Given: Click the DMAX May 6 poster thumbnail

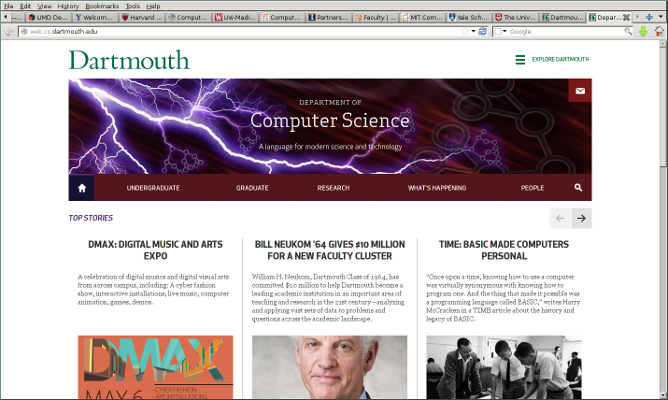Looking at the screenshot, I should pos(155,368).
